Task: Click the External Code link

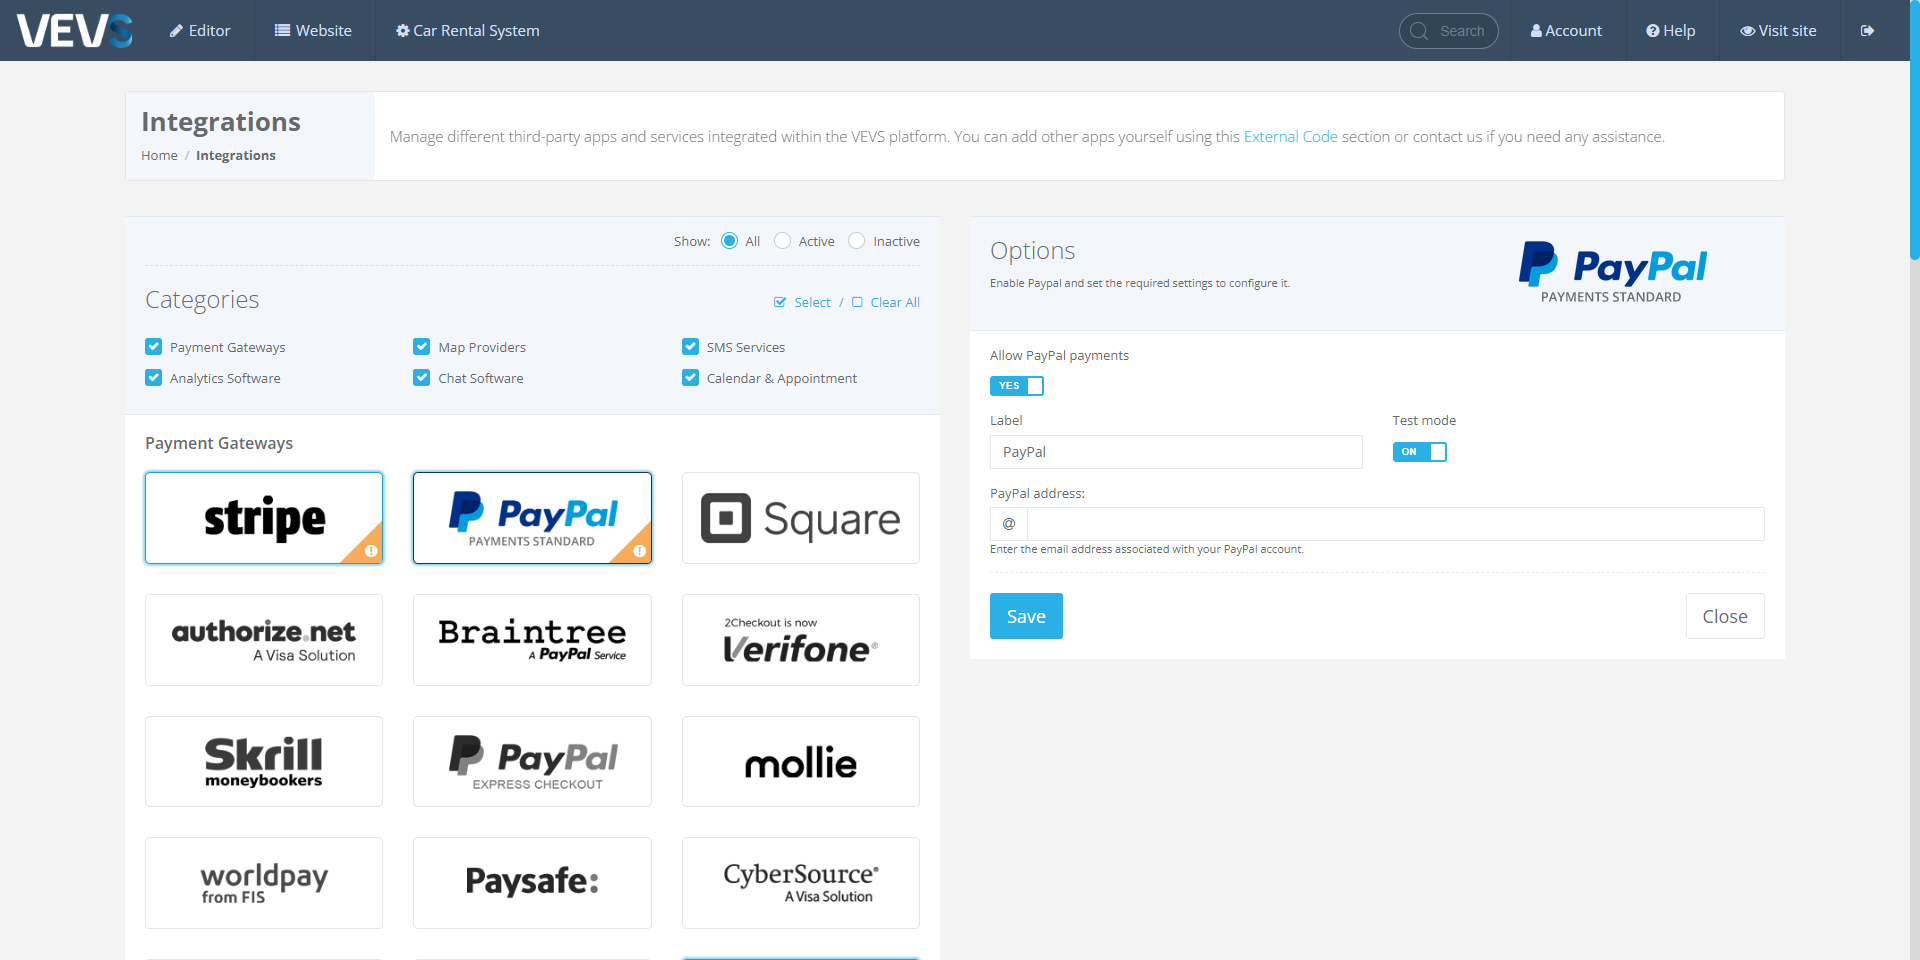Action: [x=1290, y=136]
